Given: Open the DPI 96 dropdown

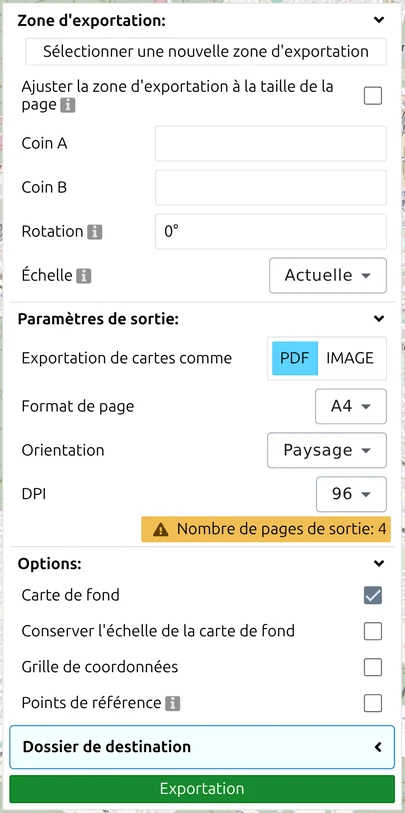Looking at the screenshot, I should (352, 494).
